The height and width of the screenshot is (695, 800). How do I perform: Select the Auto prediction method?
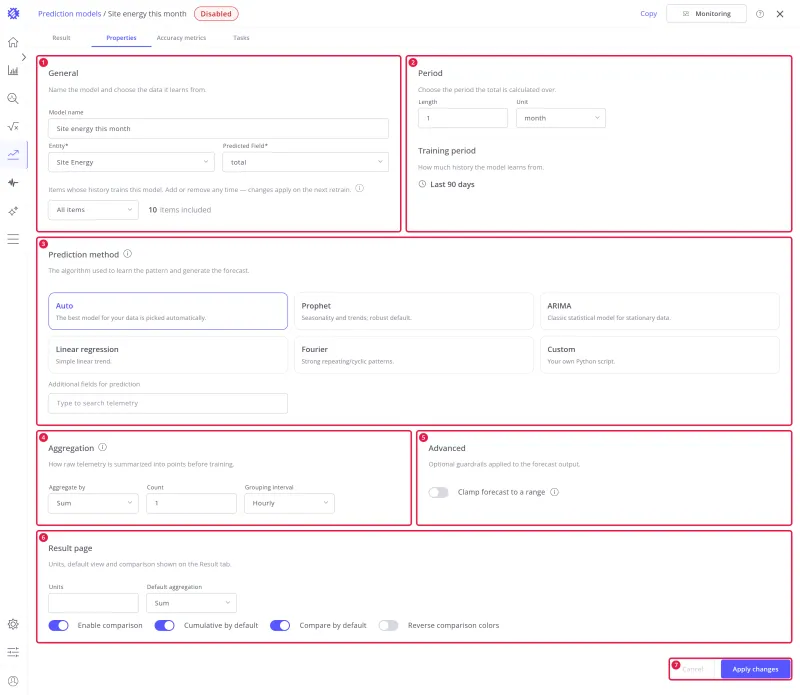(x=168, y=311)
